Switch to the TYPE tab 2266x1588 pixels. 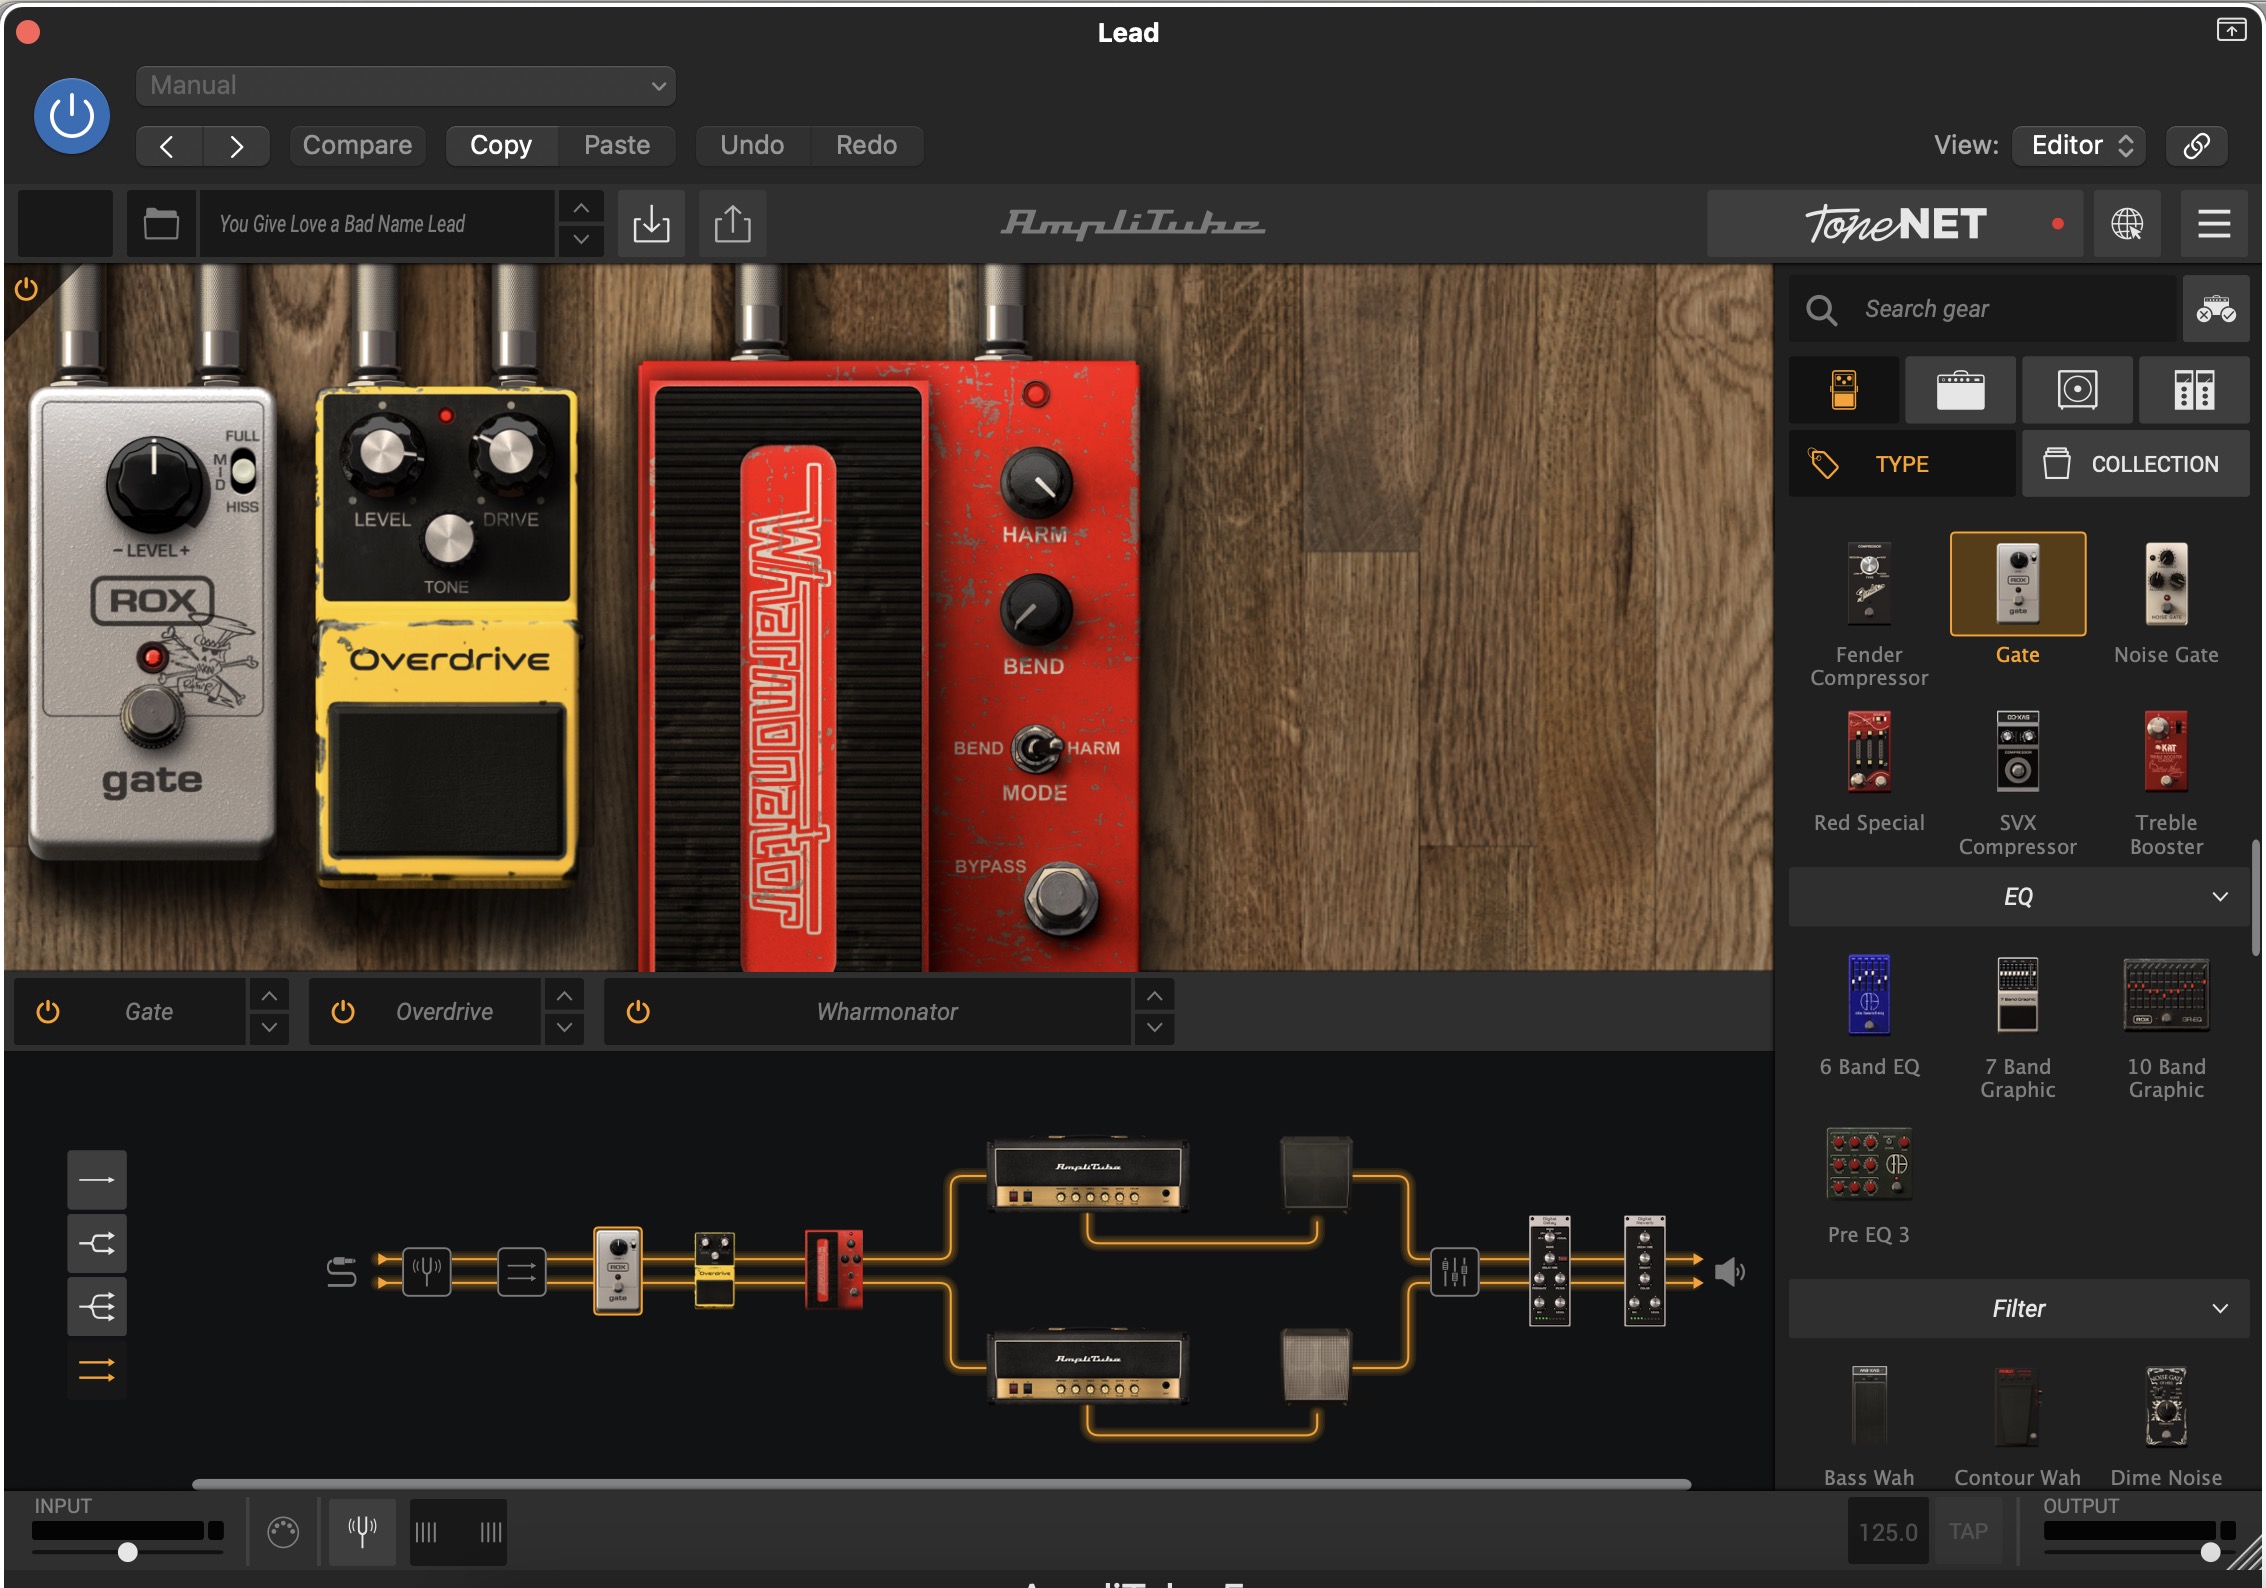(x=1902, y=464)
